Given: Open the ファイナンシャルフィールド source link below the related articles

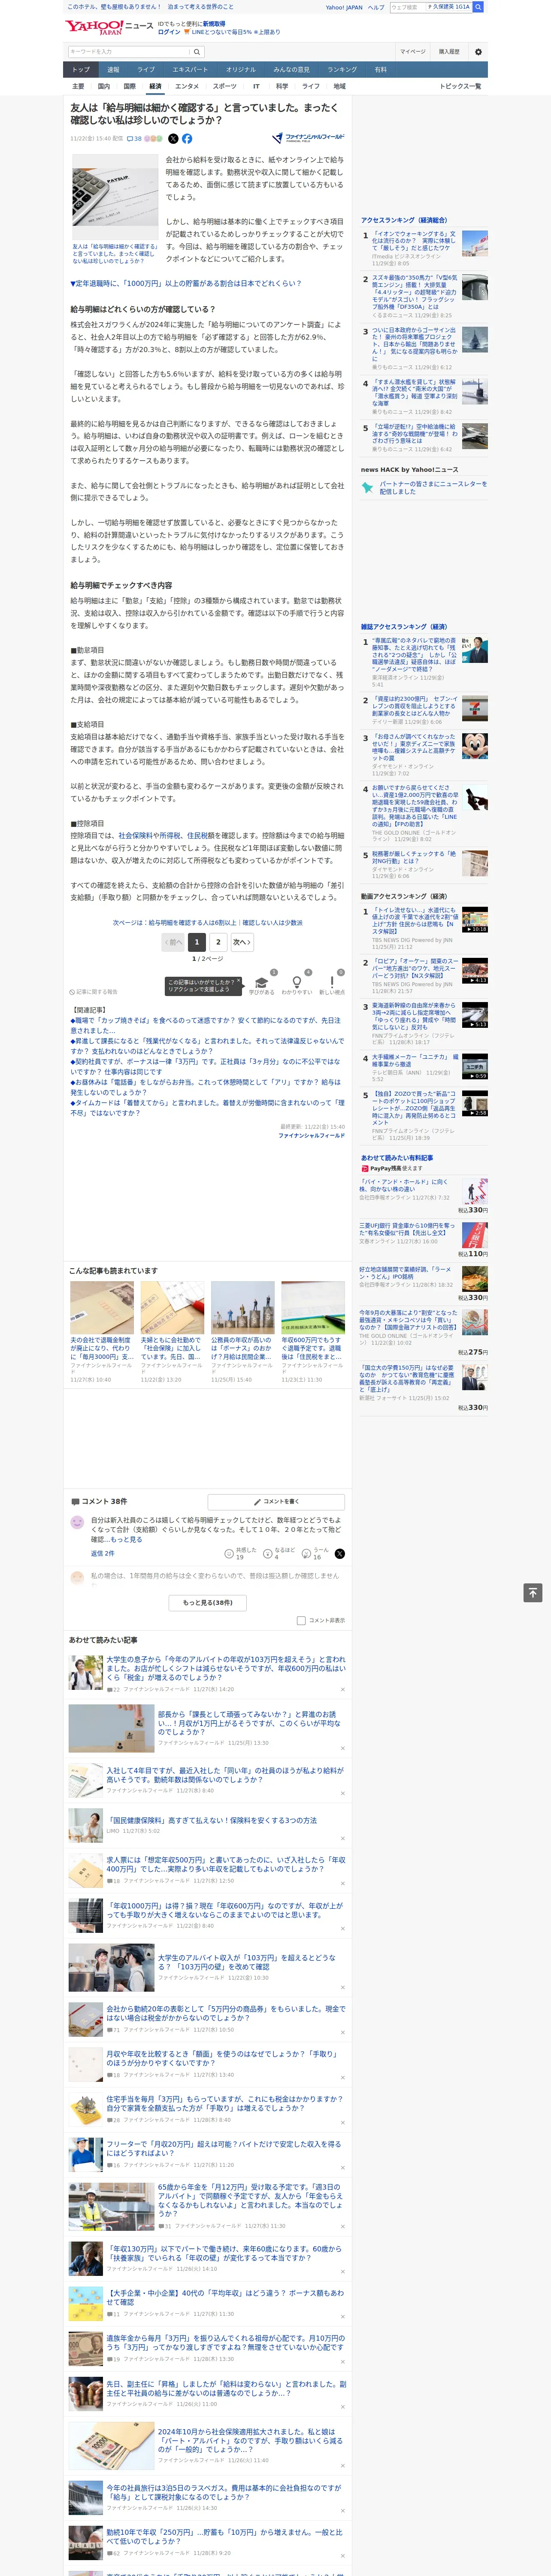Looking at the screenshot, I should click(x=311, y=1136).
